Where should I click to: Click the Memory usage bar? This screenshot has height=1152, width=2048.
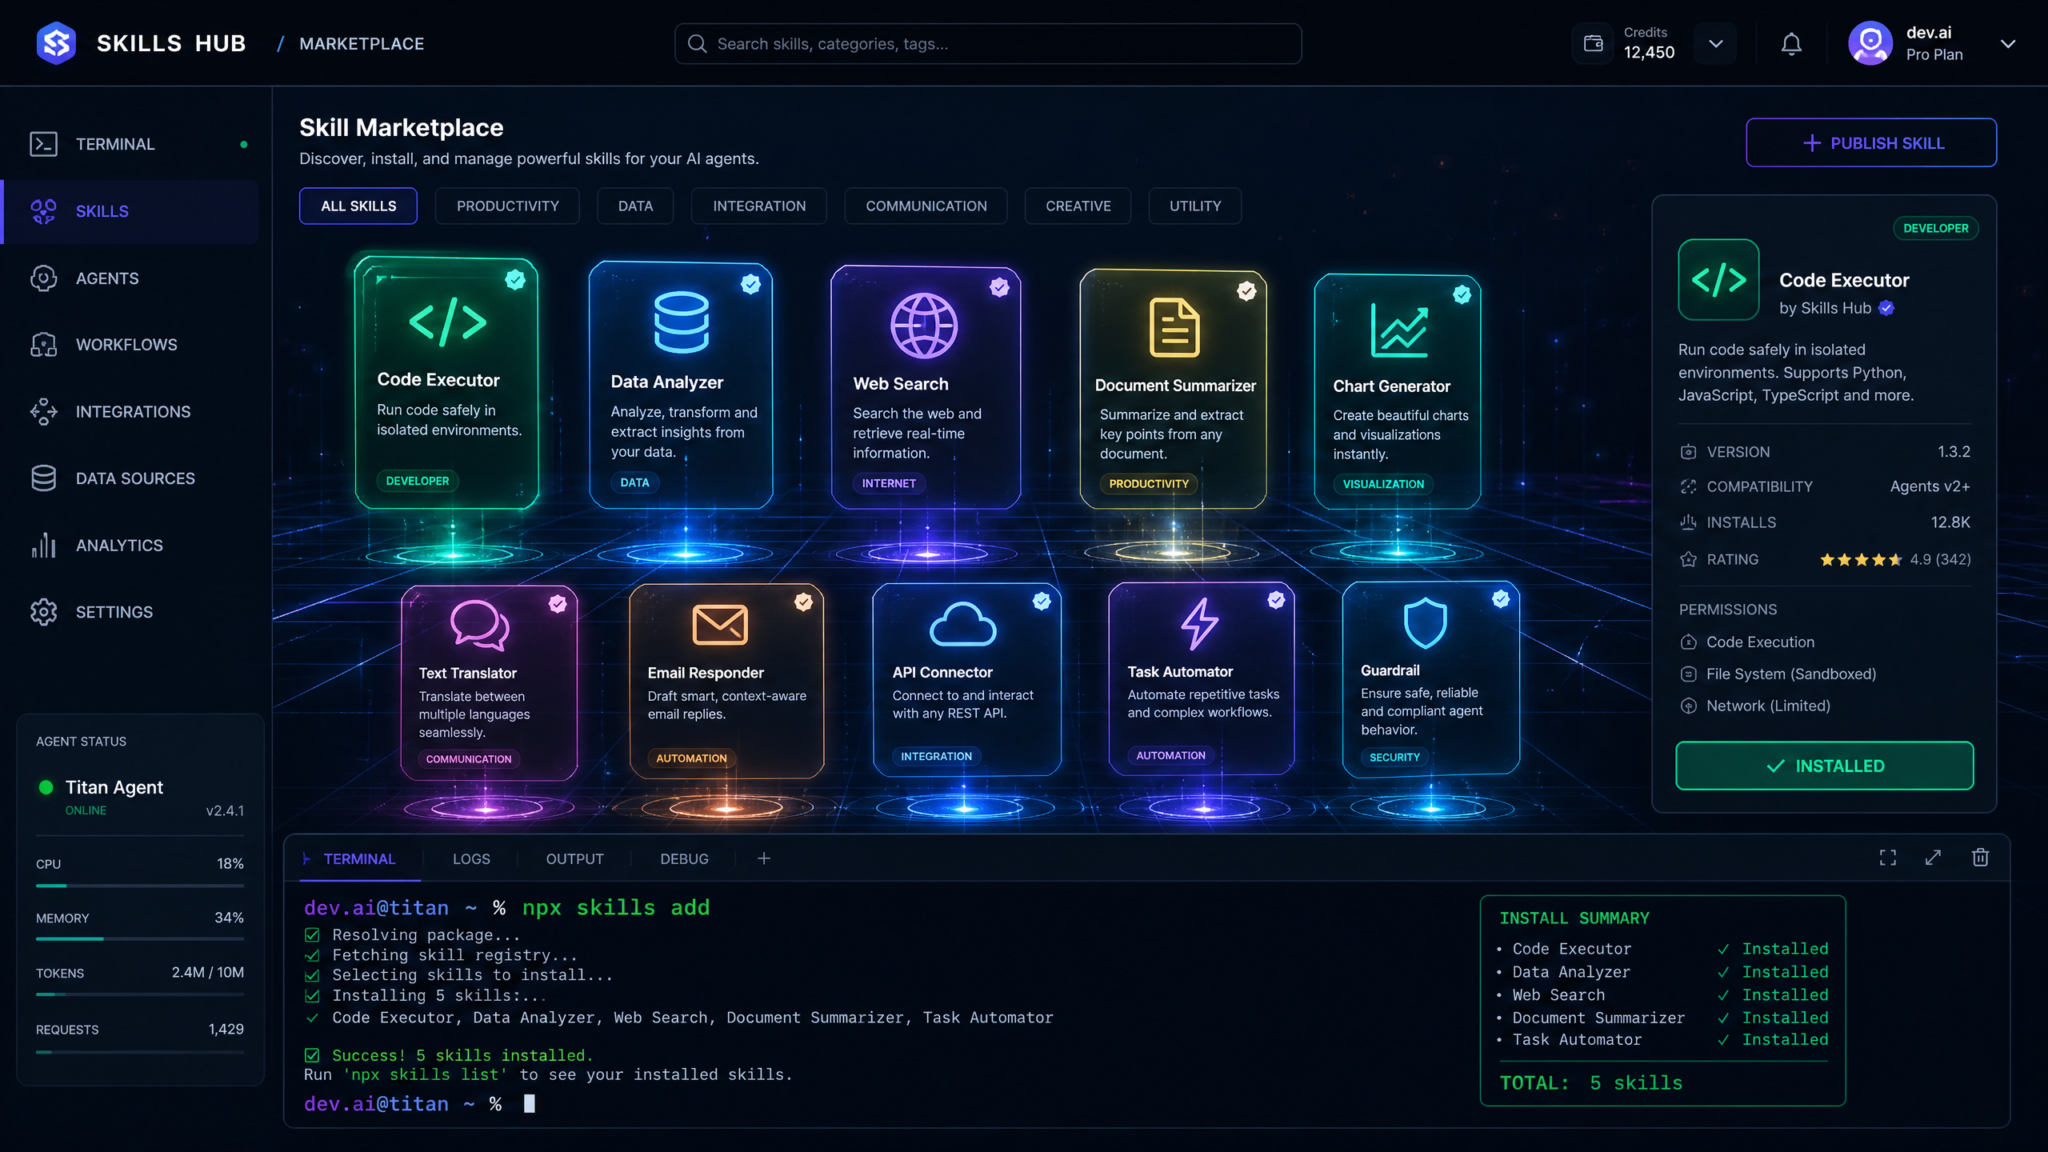coord(140,939)
